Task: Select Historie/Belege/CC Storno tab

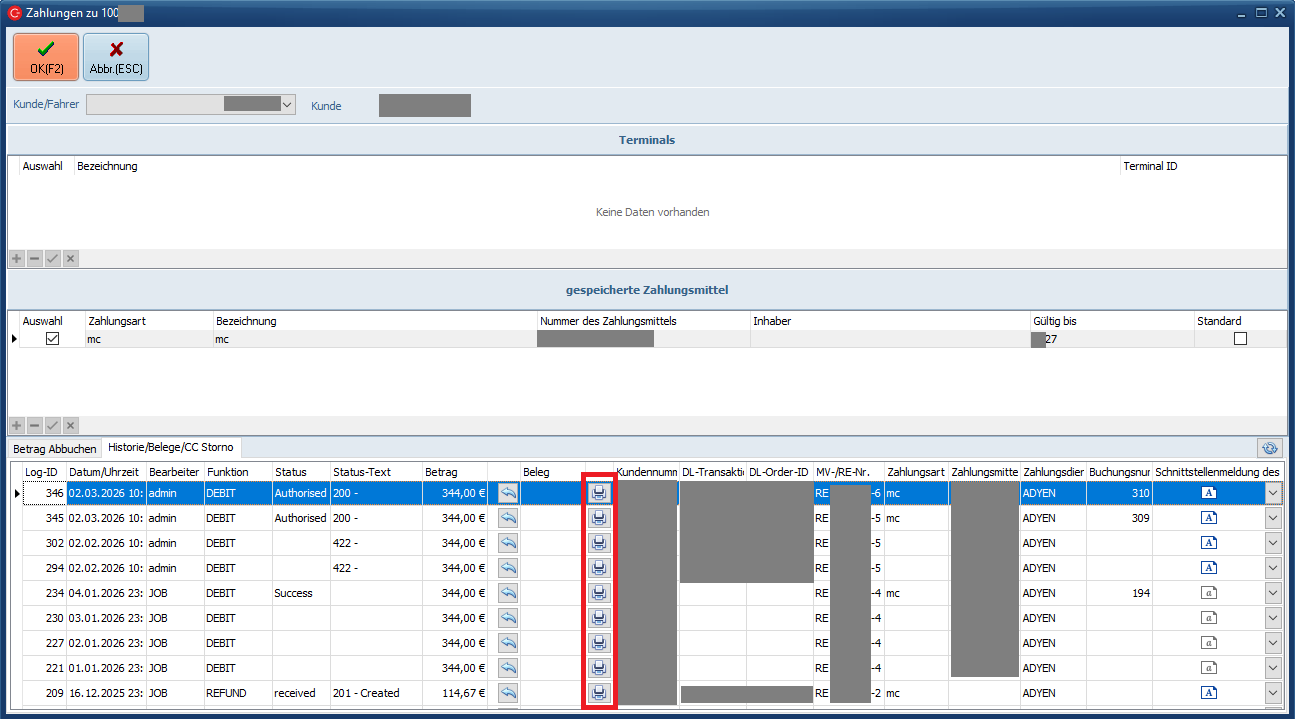Action: [169, 448]
